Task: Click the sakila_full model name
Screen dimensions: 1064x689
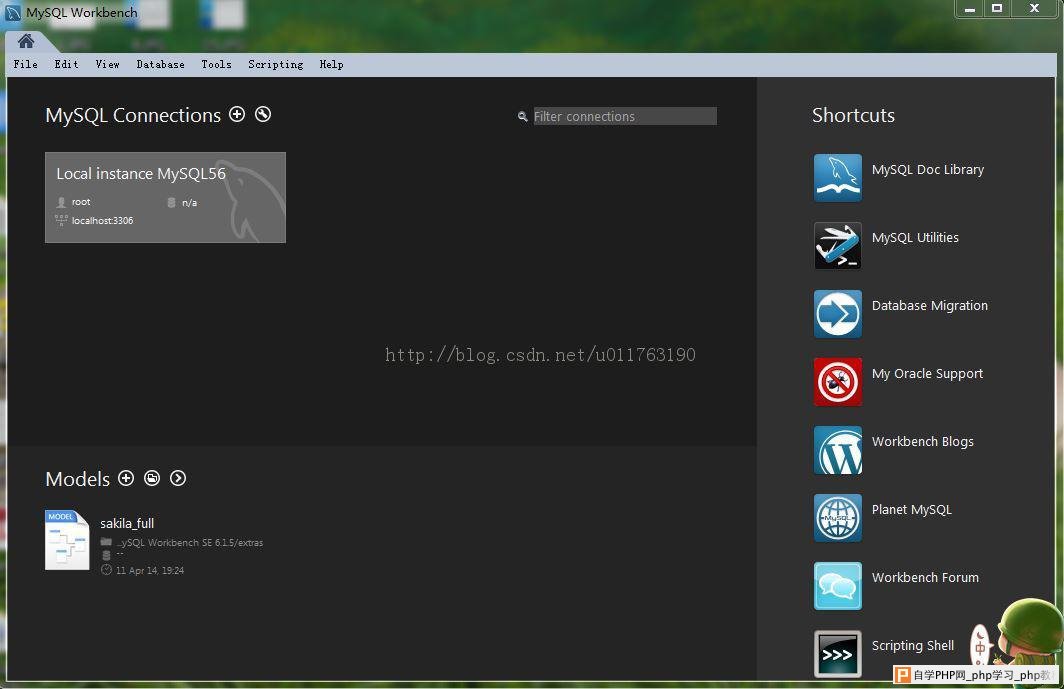Action: pyautogui.click(x=127, y=523)
